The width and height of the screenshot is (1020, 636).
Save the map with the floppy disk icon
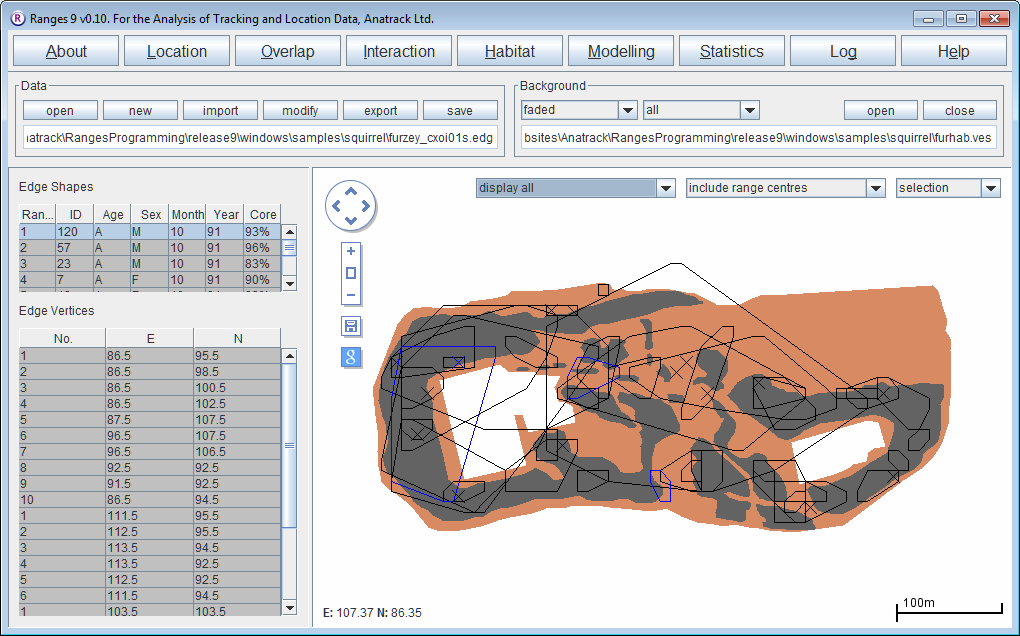click(x=351, y=326)
